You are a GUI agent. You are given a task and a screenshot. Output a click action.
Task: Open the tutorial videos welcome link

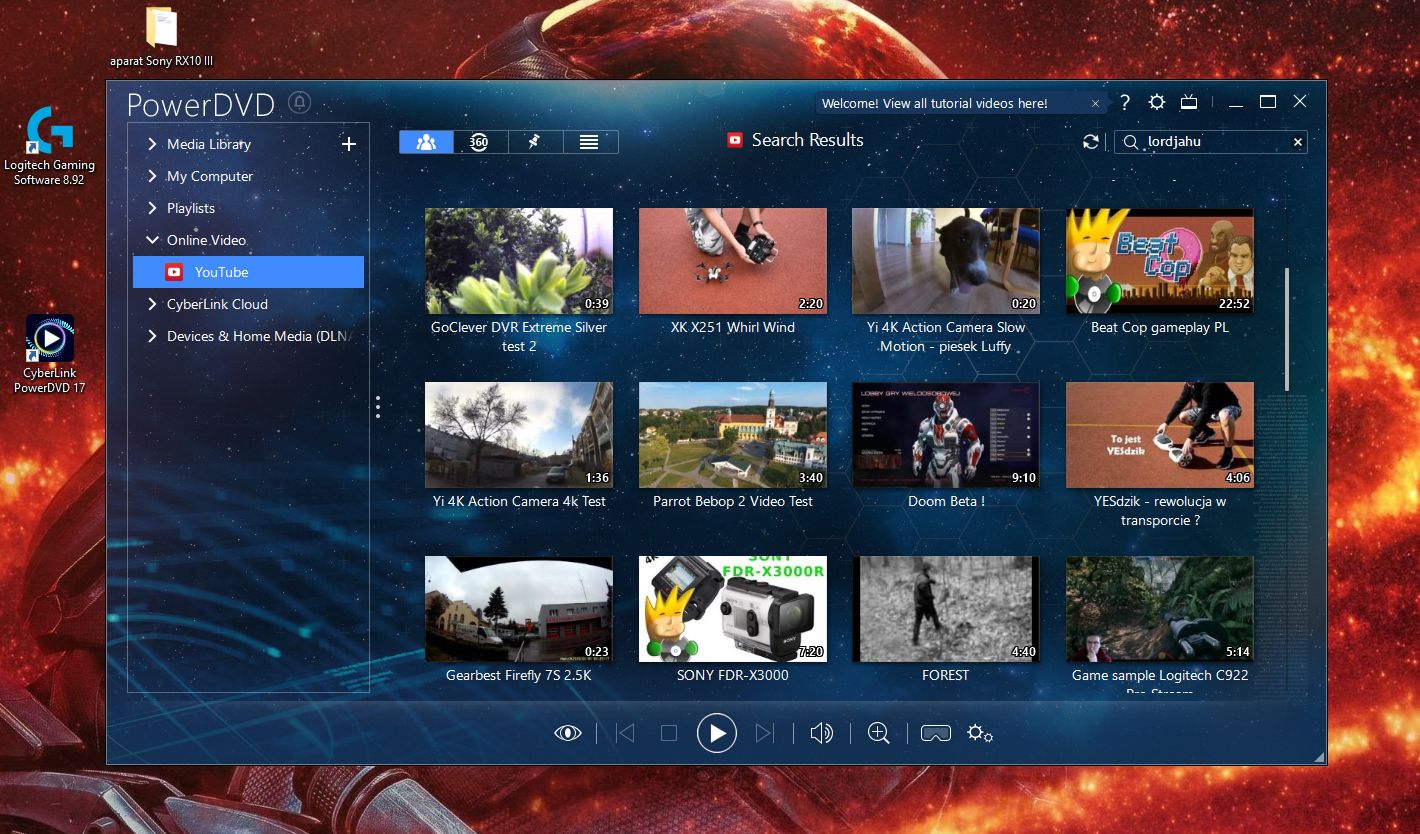click(x=934, y=103)
